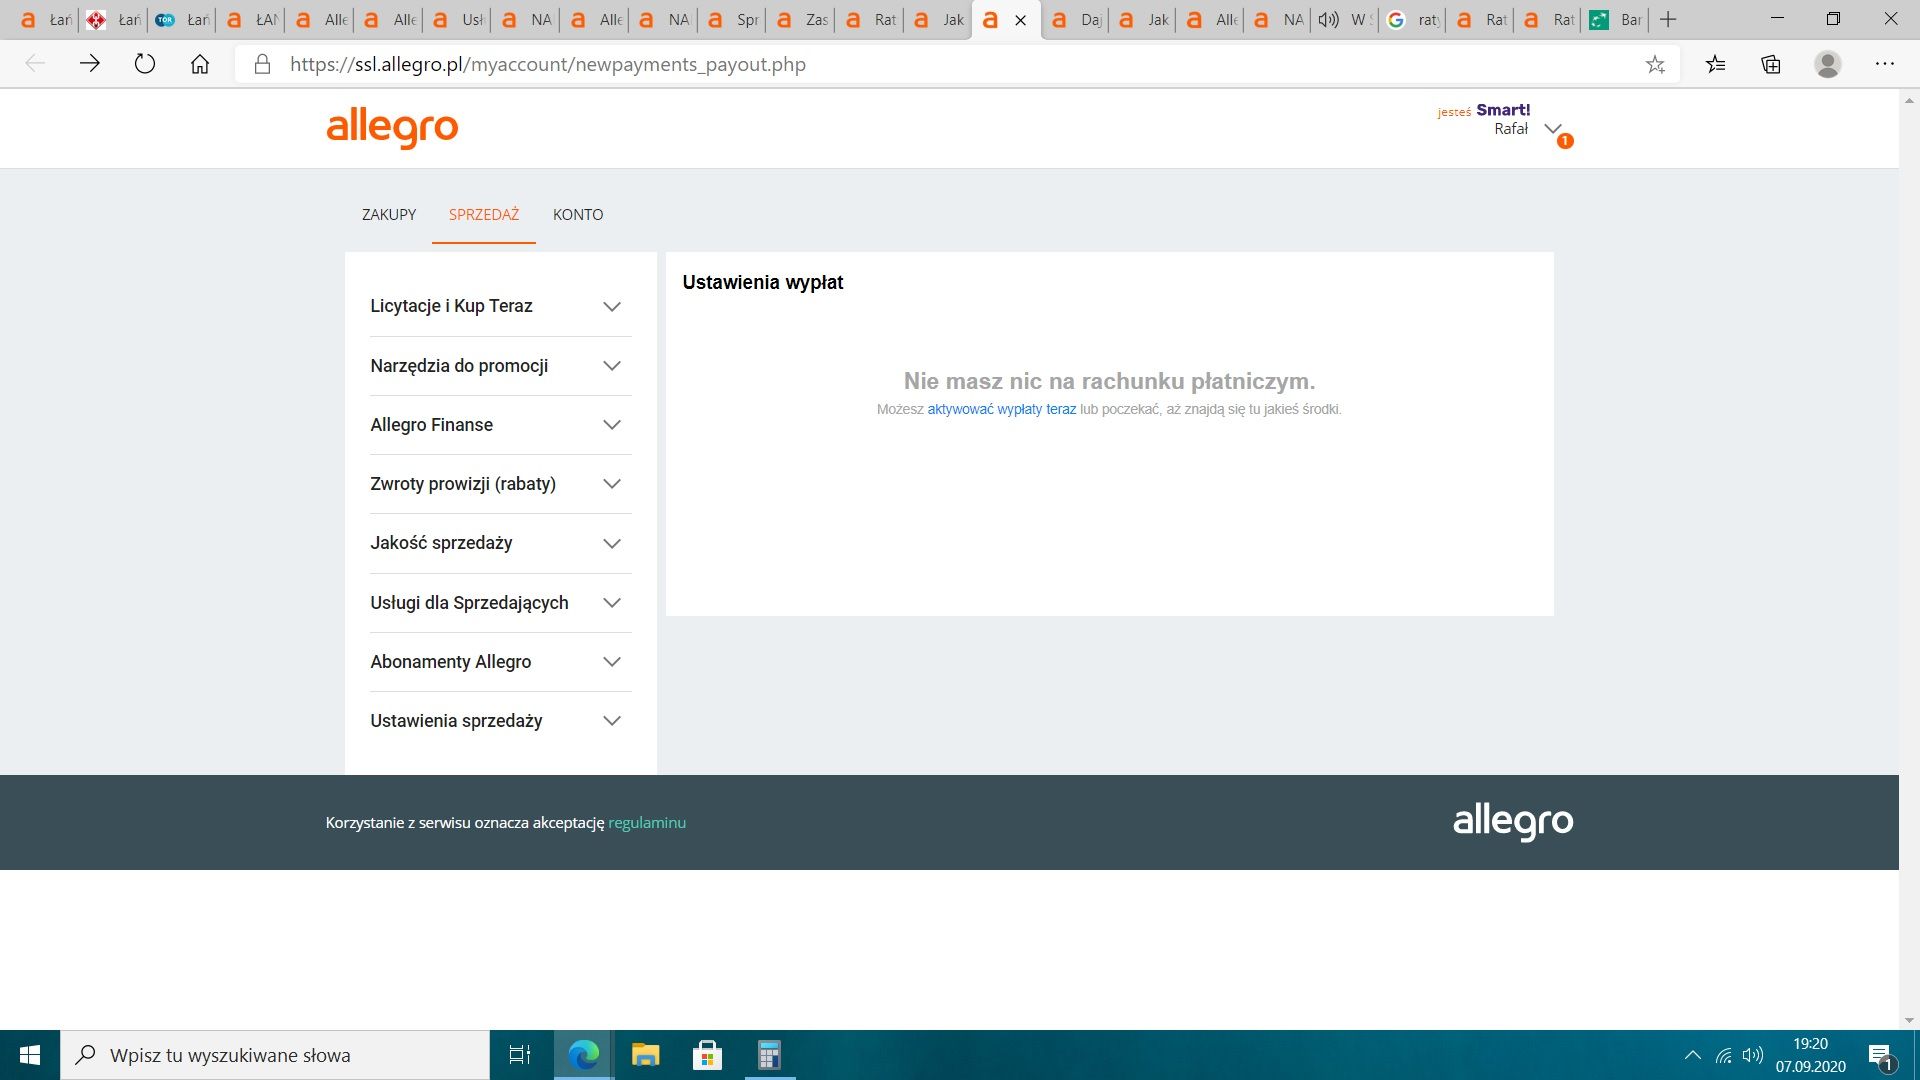Expand Jakość sprzedaży section
Image resolution: width=1920 pixels, height=1080 pixels.
pos(501,543)
